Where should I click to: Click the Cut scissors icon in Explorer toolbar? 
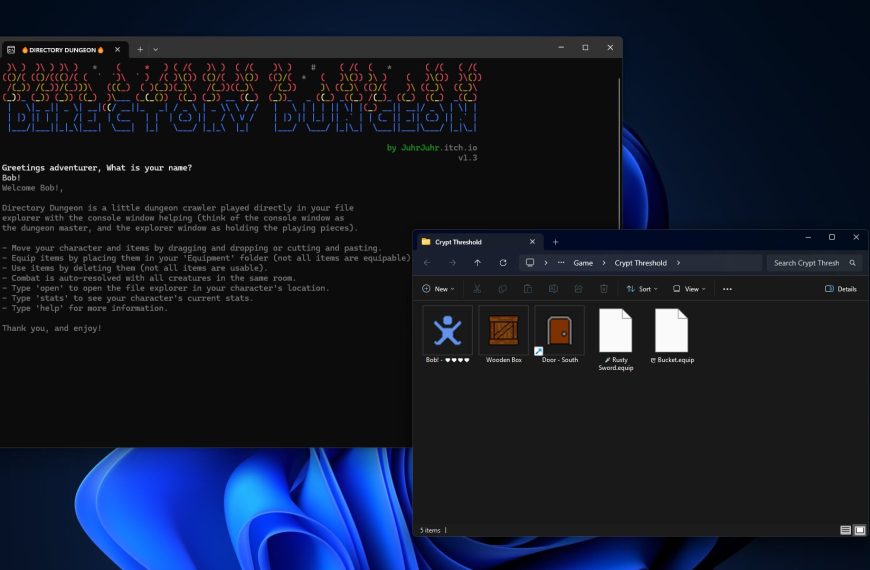tap(477, 289)
